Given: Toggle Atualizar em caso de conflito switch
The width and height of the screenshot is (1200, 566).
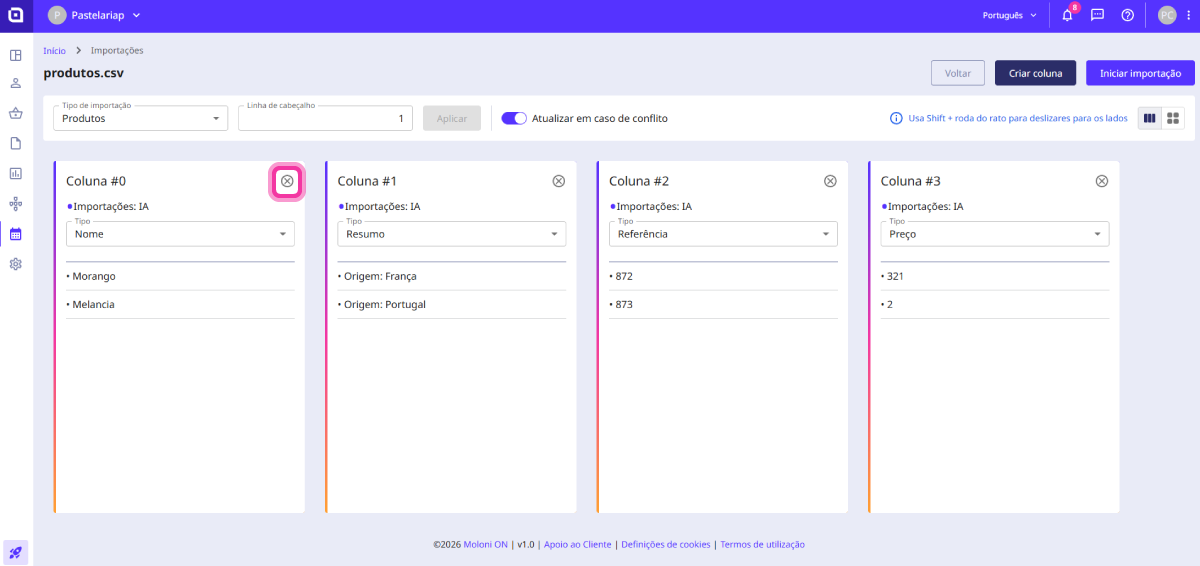Looking at the screenshot, I should (514, 118).
